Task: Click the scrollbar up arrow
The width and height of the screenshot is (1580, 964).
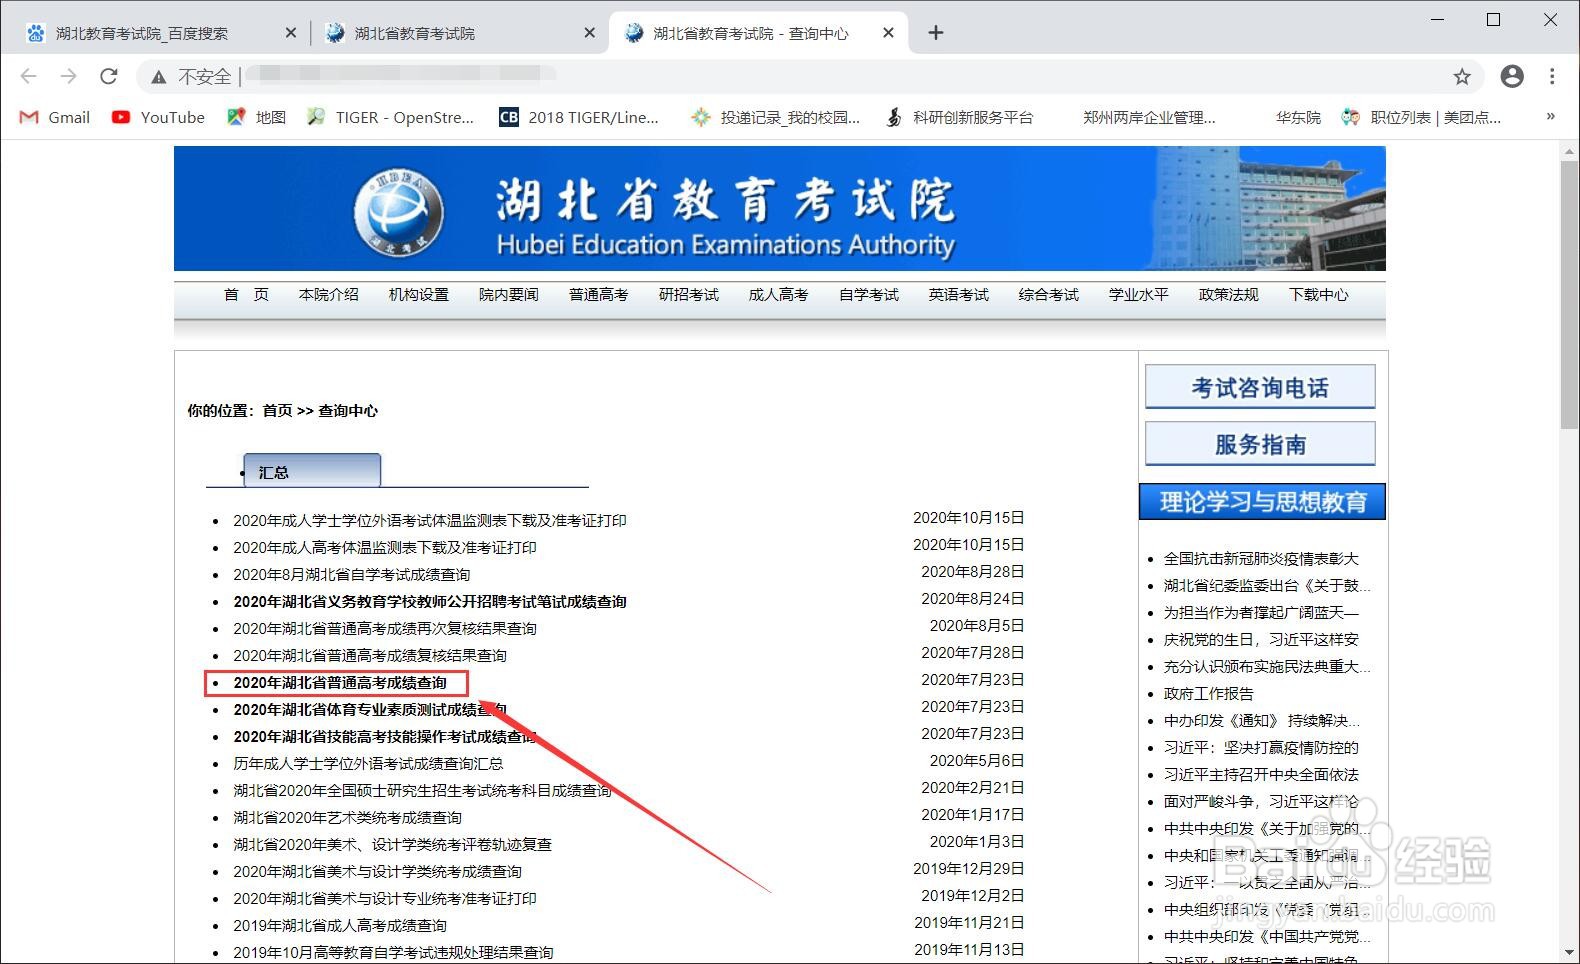Action: coord(1569,150)
